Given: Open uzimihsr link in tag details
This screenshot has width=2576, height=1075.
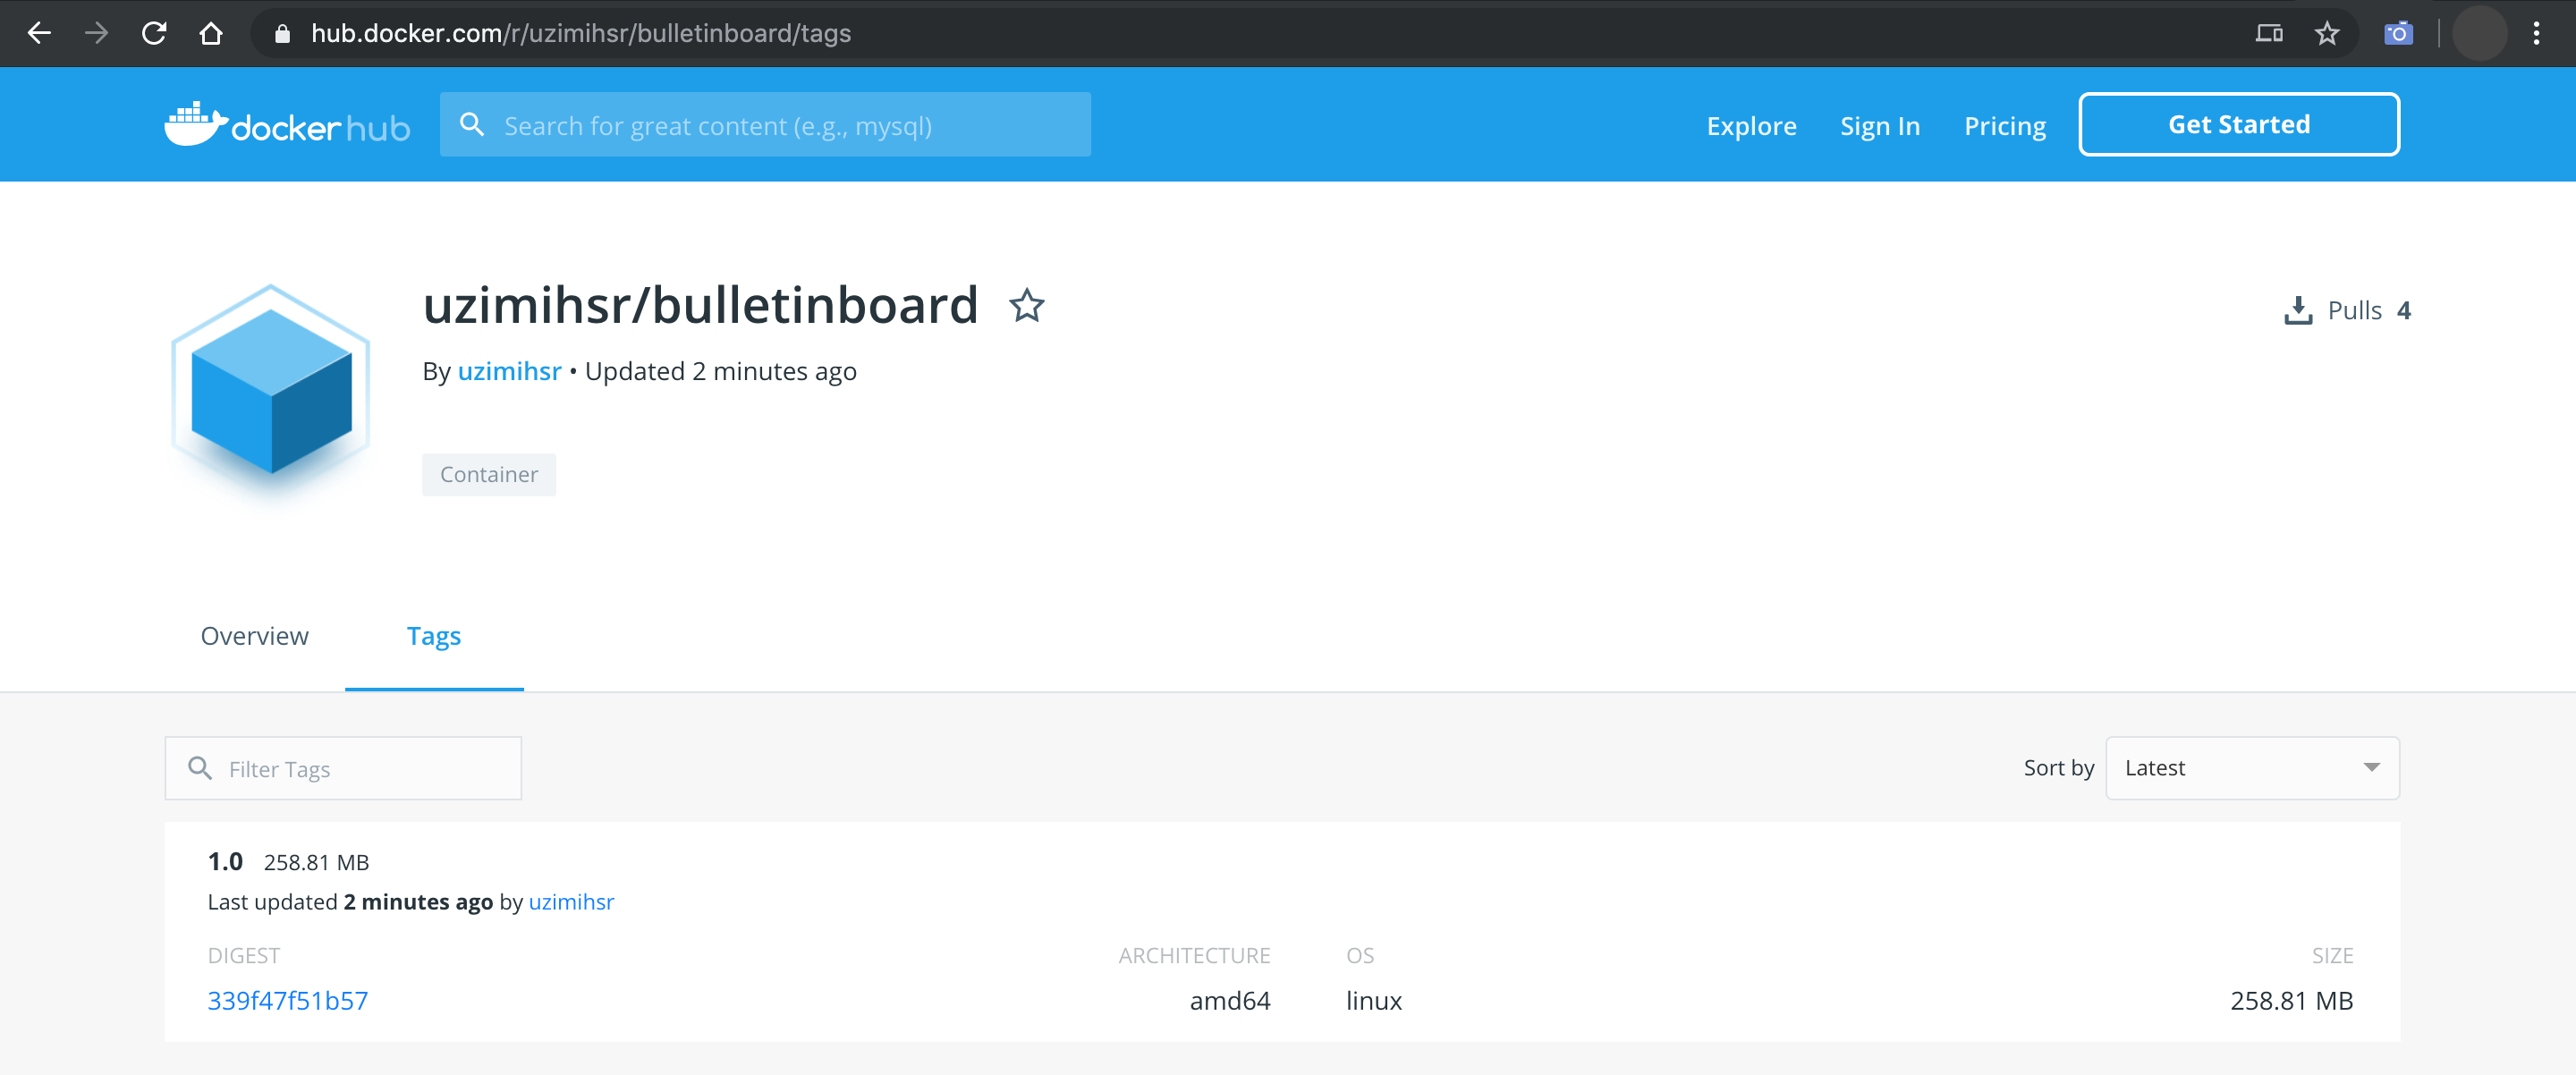Looking at the screenshot, I should coord(571,901).
